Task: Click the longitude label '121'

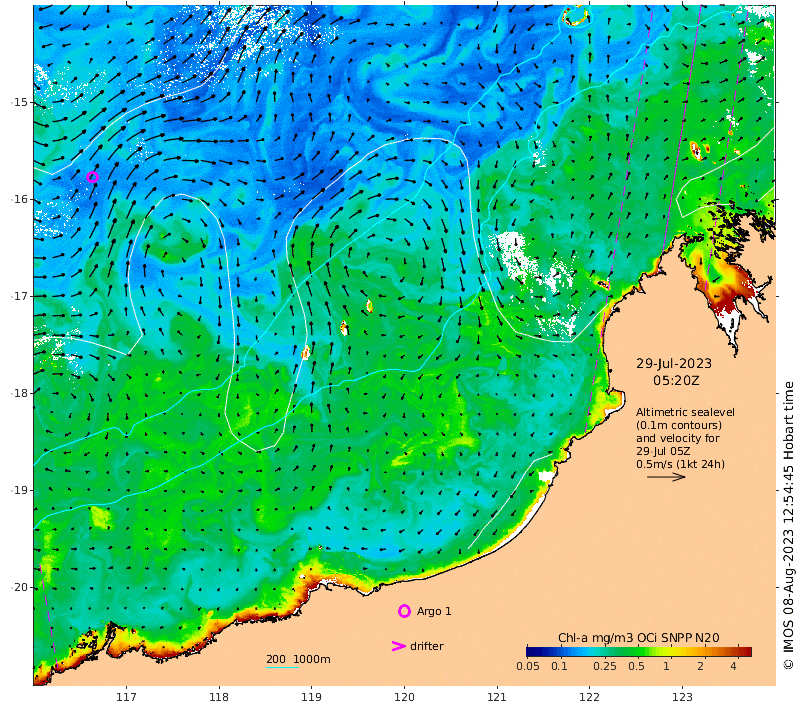Action: pos(496,697)
